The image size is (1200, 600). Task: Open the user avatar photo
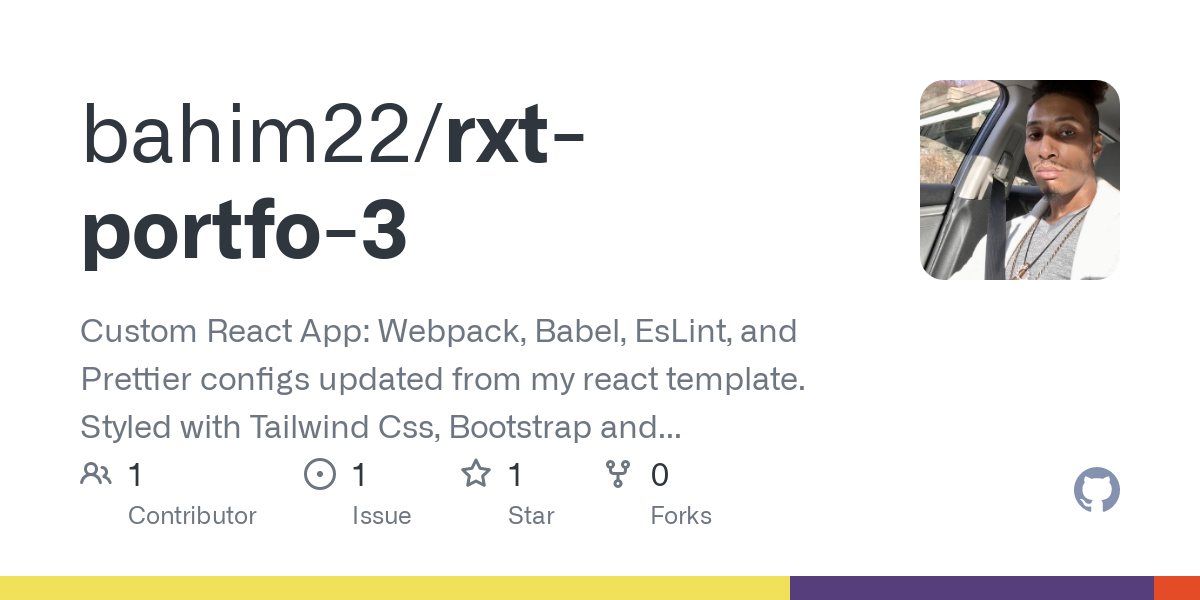click(x=1020, y=180)
